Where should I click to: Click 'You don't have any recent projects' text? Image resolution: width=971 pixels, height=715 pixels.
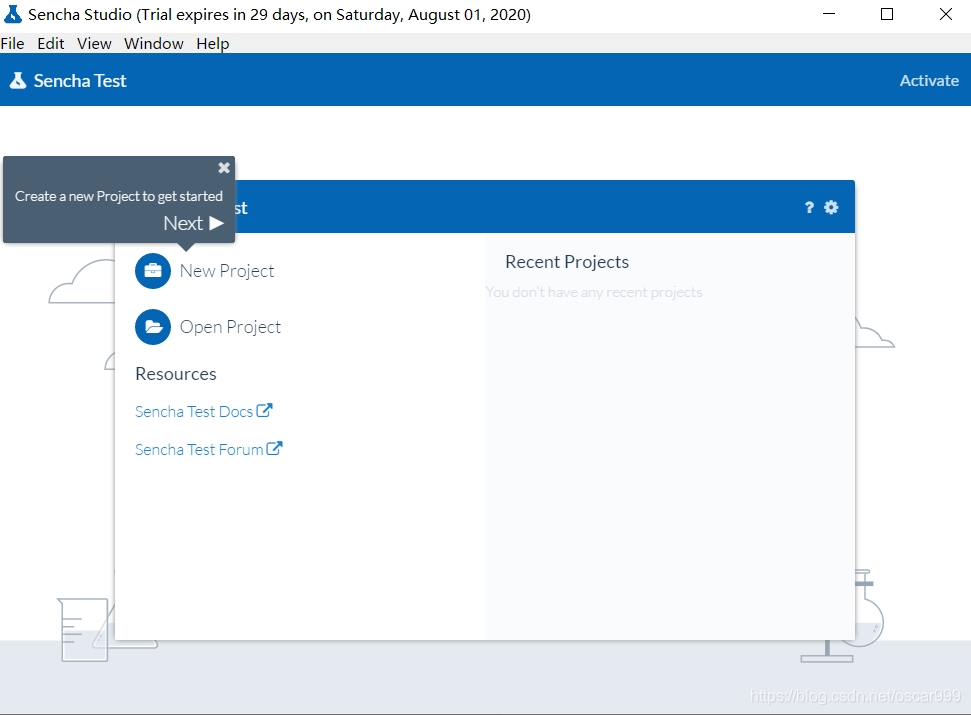coord(594,292)
